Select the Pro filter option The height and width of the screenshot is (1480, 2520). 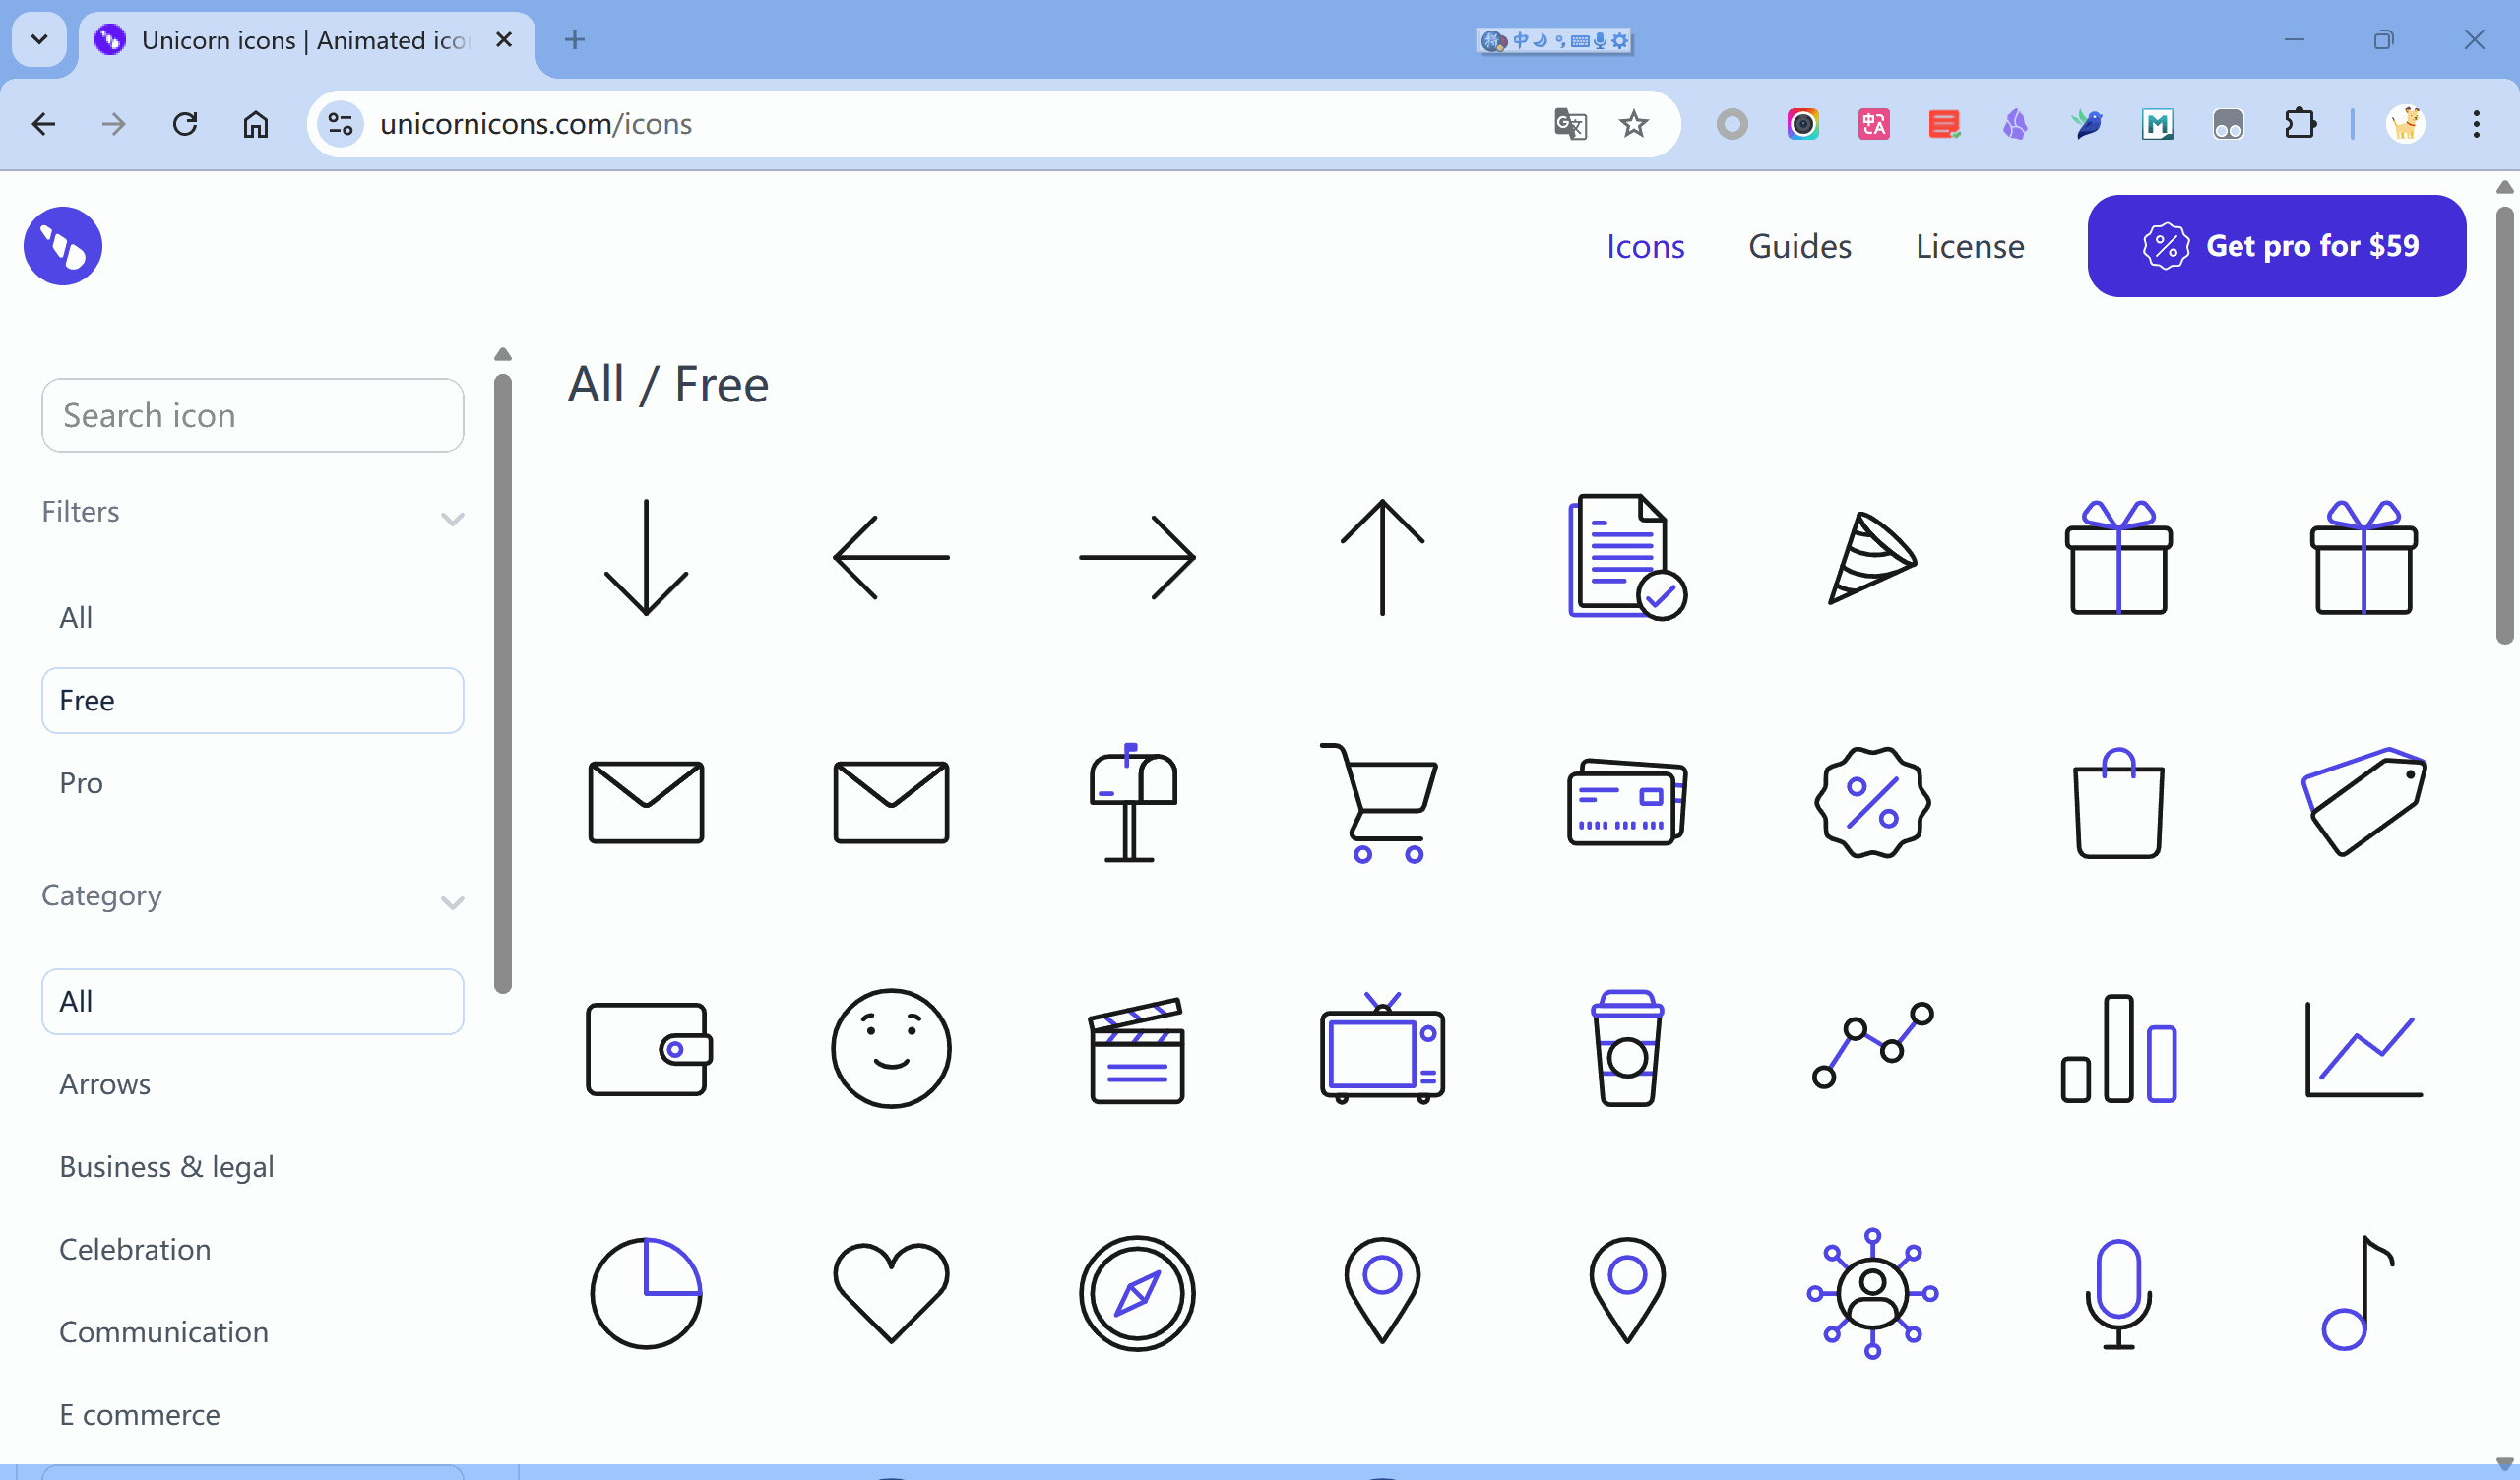tap(81, 783)
